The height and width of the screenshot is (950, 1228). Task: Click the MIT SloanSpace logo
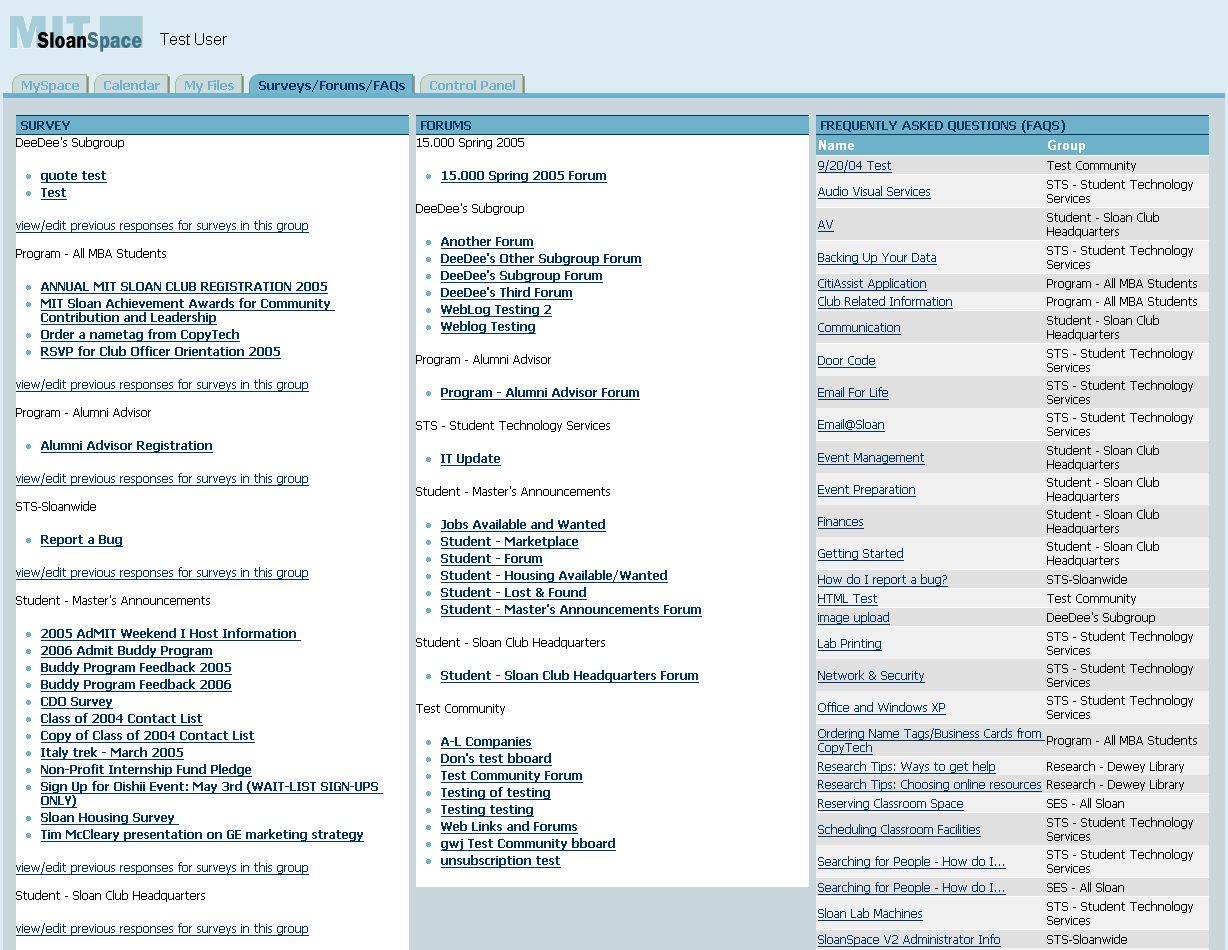(x=76, y=34)
